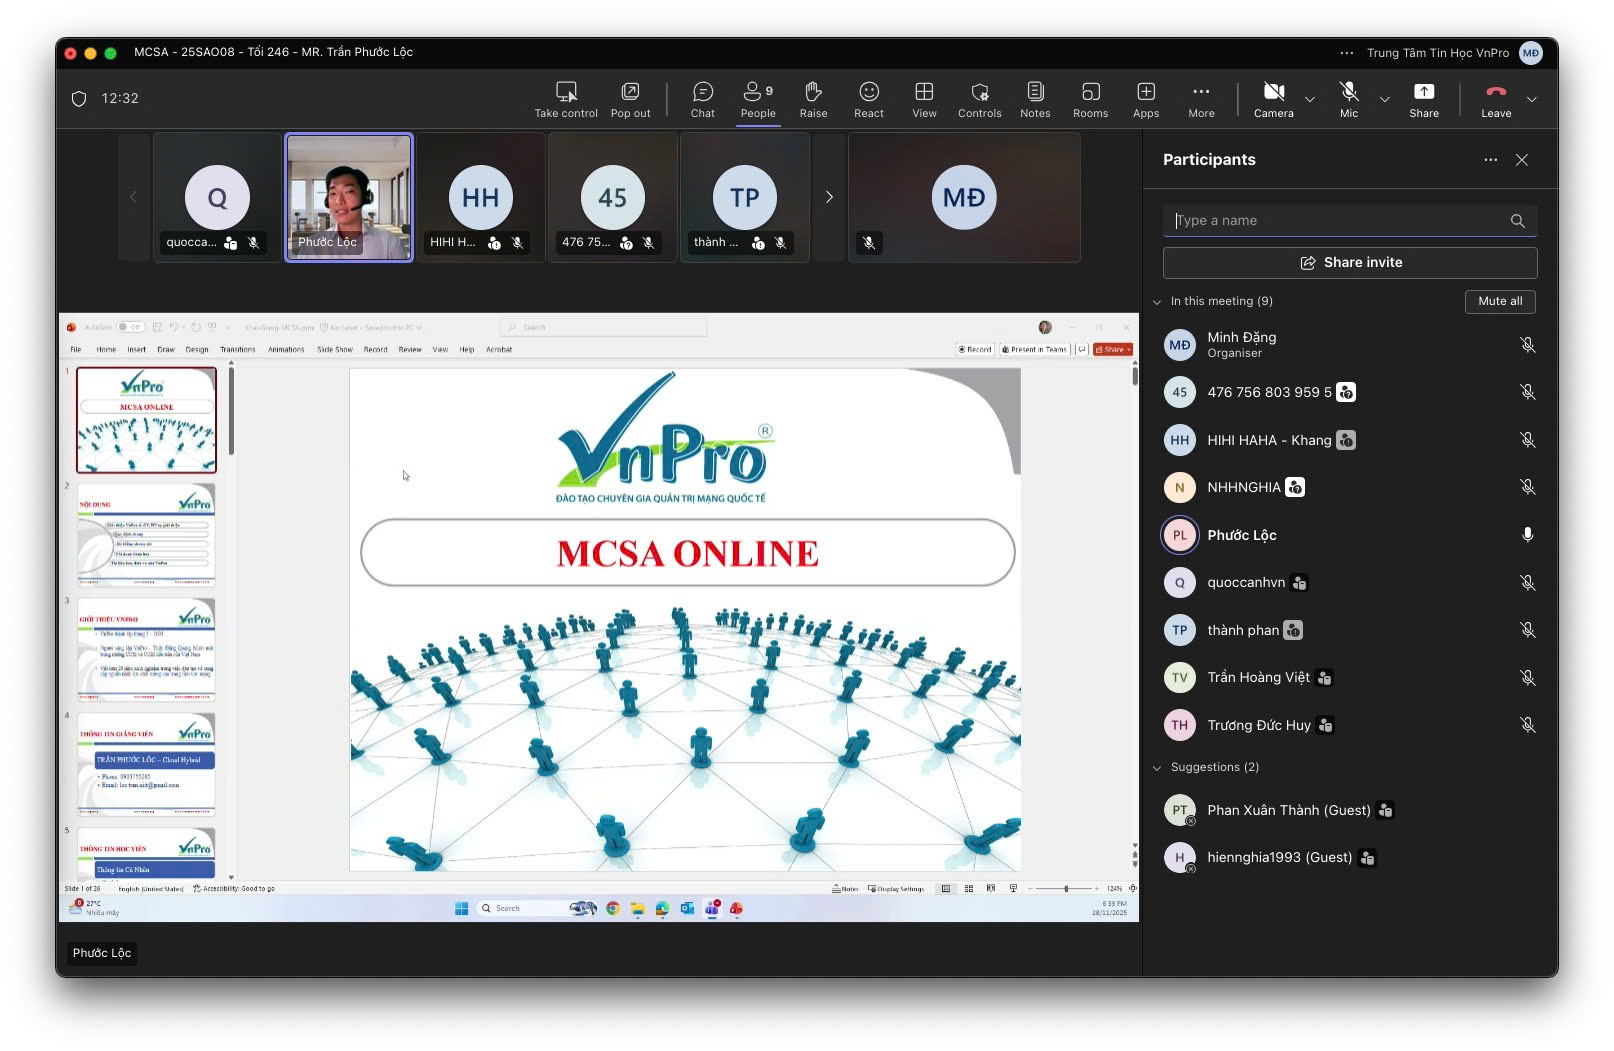Click the PowerPoint Record button
This screenshot has width=1614, height=1051.
(x=975, y=350)
